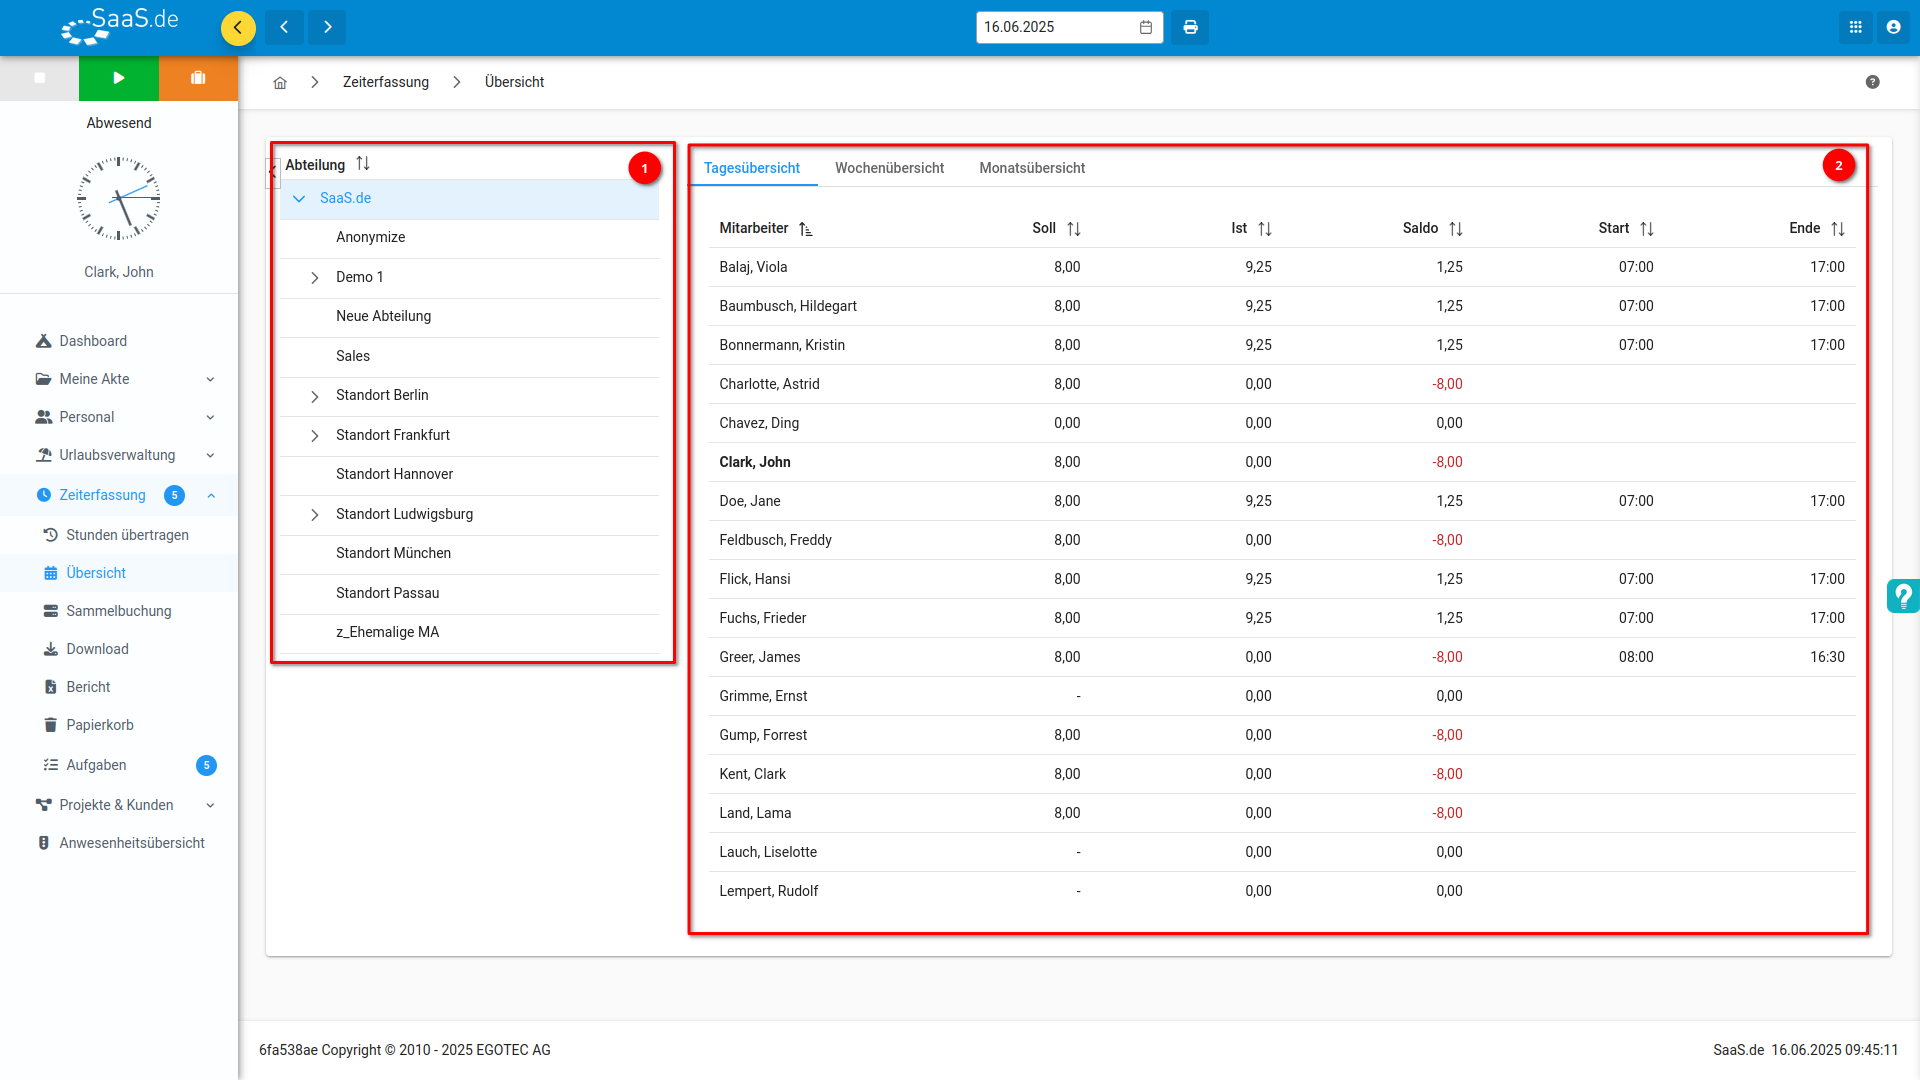The width and height of the screenshot is (1920, 1080).
Task: Switch to the Monatsübersicht tab
Action: coord(1032,168)
